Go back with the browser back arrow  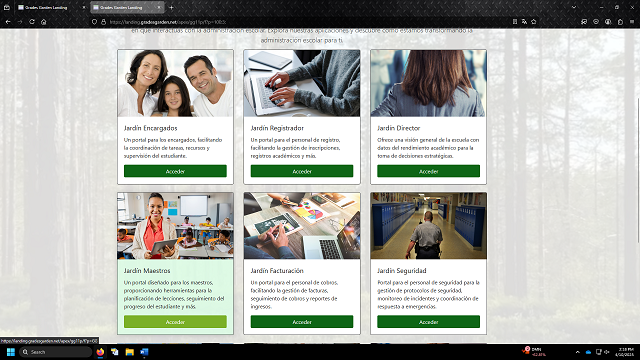pos(8,22)
